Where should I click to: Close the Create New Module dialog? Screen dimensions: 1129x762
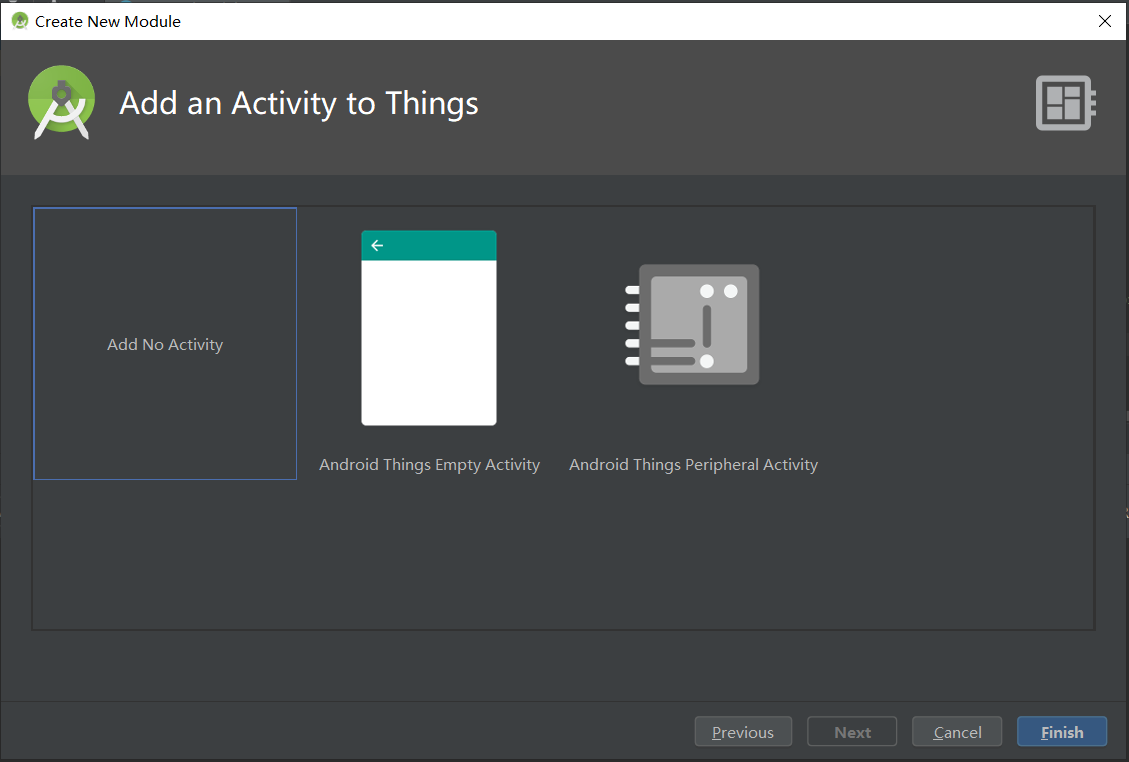[1105, 21]
